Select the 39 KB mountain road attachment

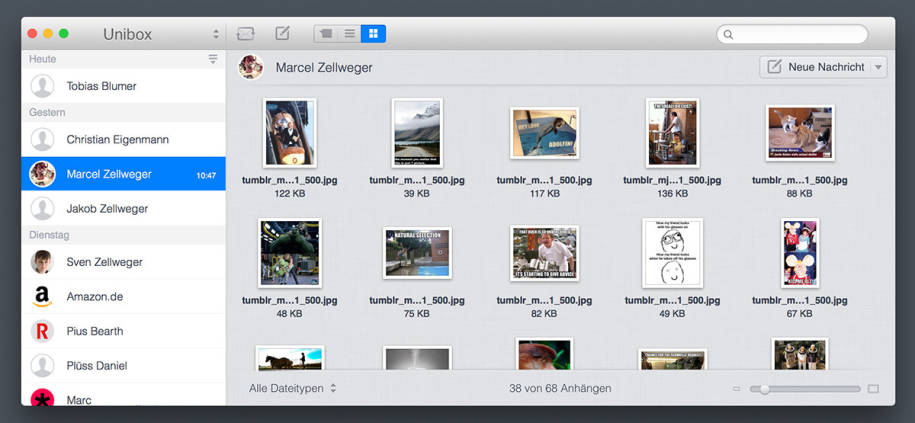pos(417,133)
